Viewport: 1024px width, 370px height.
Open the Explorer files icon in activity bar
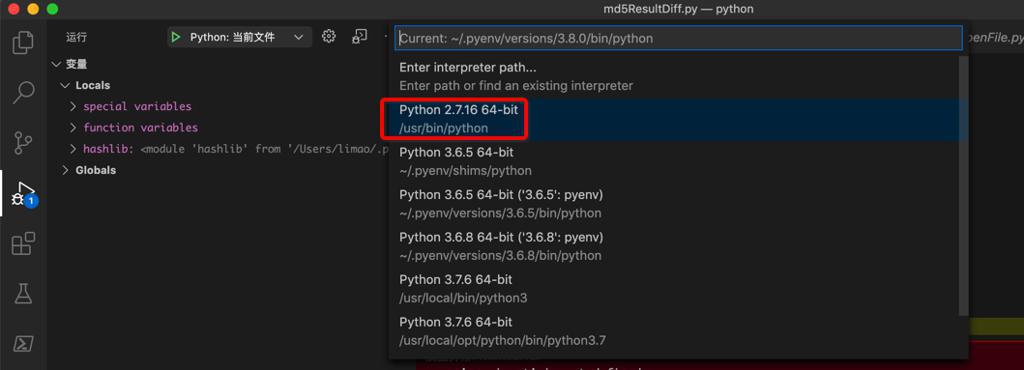pyautogui.click(x=24, y=42)
